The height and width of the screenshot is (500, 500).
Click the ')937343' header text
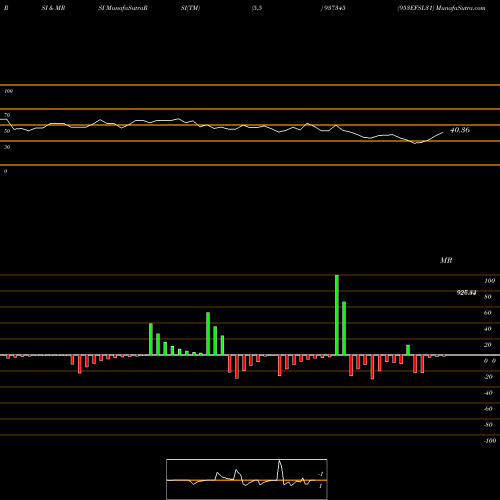click(333, 8)
